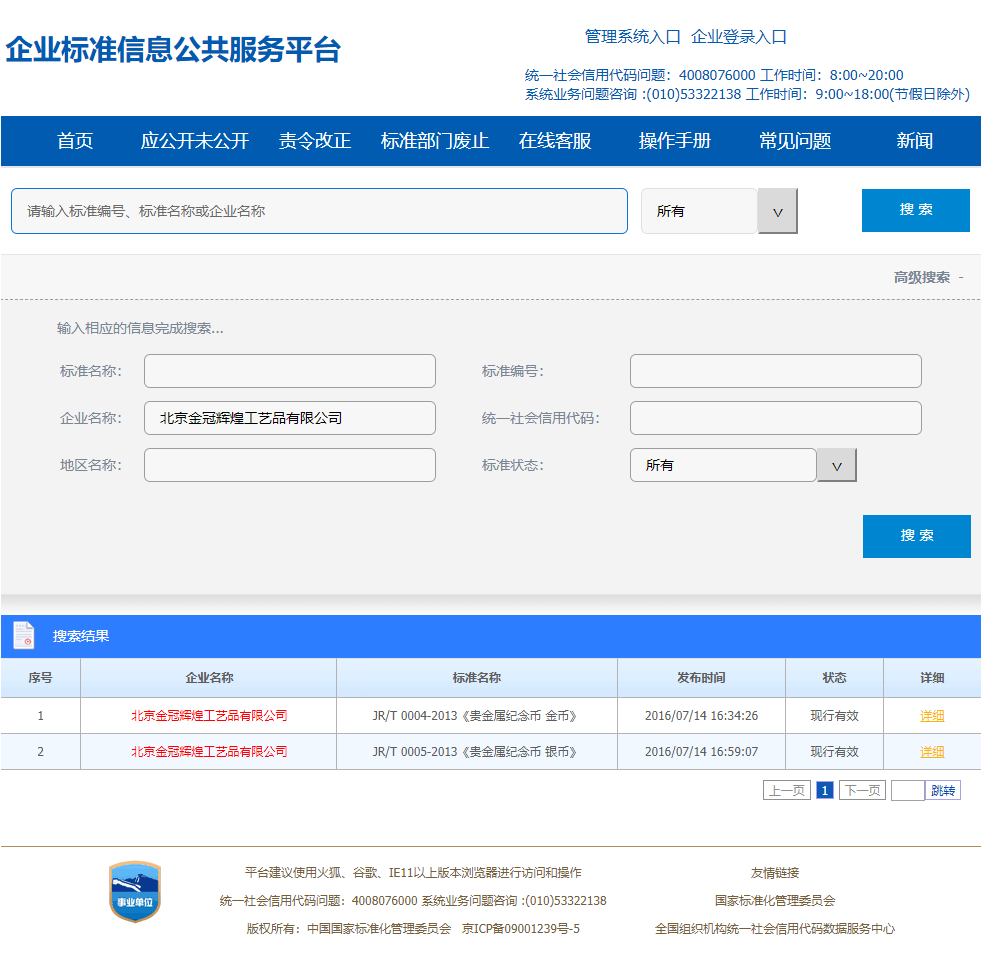The width and height of the screenshot is (982, 960).
Task: View 详细 for the 金币 standard row
Action: (x=932, y=716)
